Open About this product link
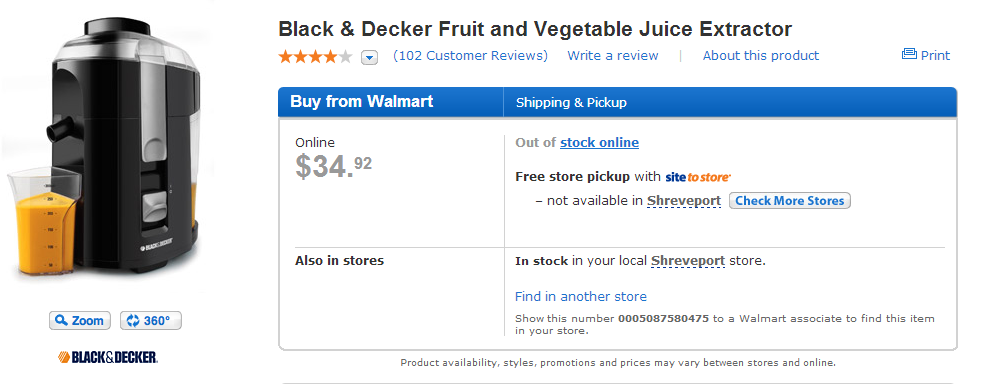The height and width of the screenshot is (384, 984). point(761,56)
